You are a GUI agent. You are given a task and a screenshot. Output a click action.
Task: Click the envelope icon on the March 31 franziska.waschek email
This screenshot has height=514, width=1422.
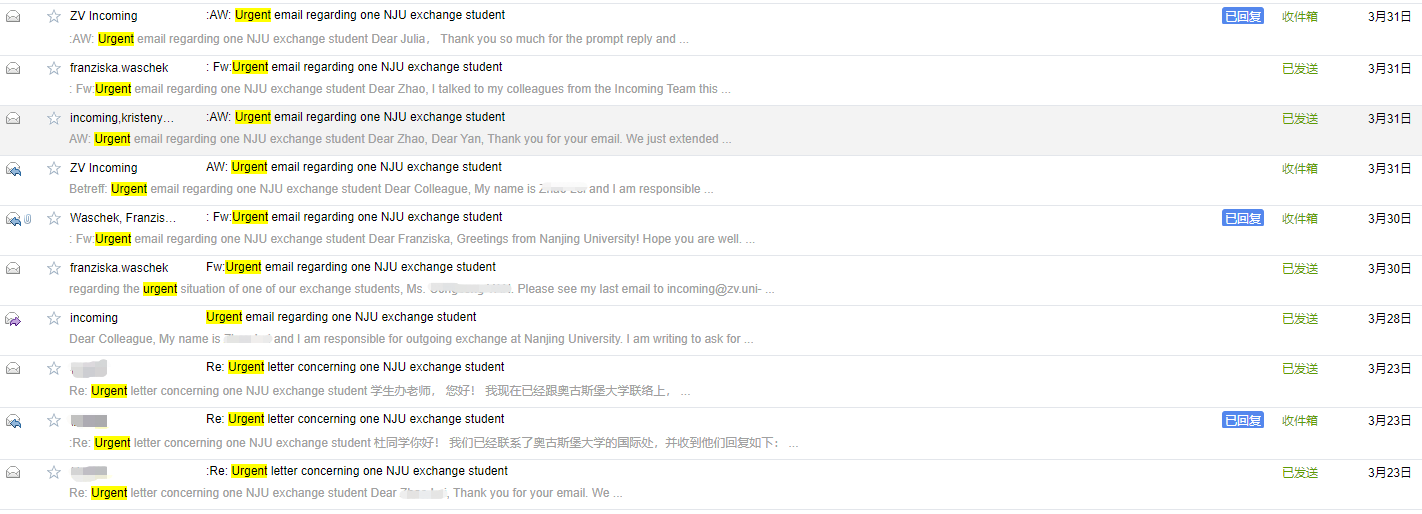coord(13,68)
